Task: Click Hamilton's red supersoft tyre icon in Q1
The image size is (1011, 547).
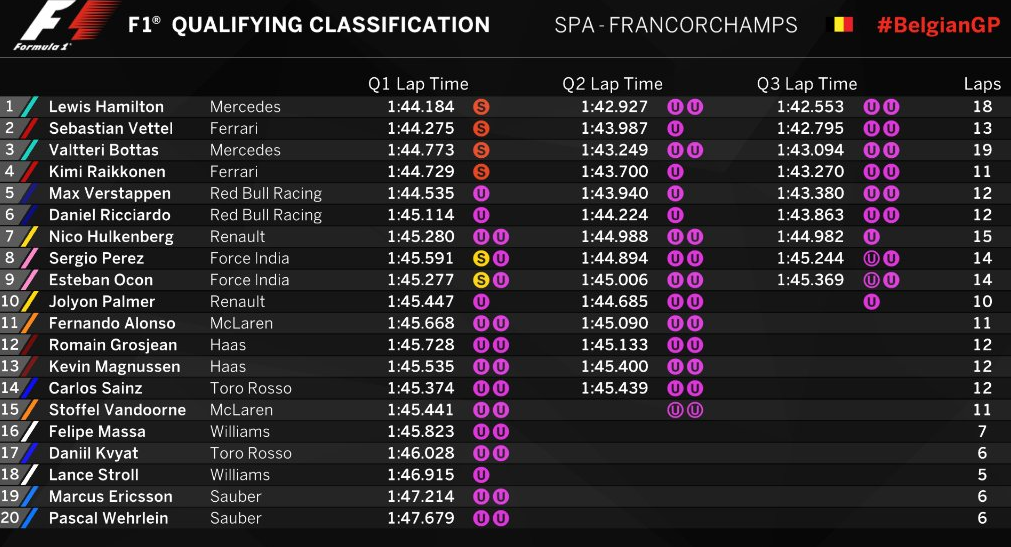Action: [x=481, y=106]
